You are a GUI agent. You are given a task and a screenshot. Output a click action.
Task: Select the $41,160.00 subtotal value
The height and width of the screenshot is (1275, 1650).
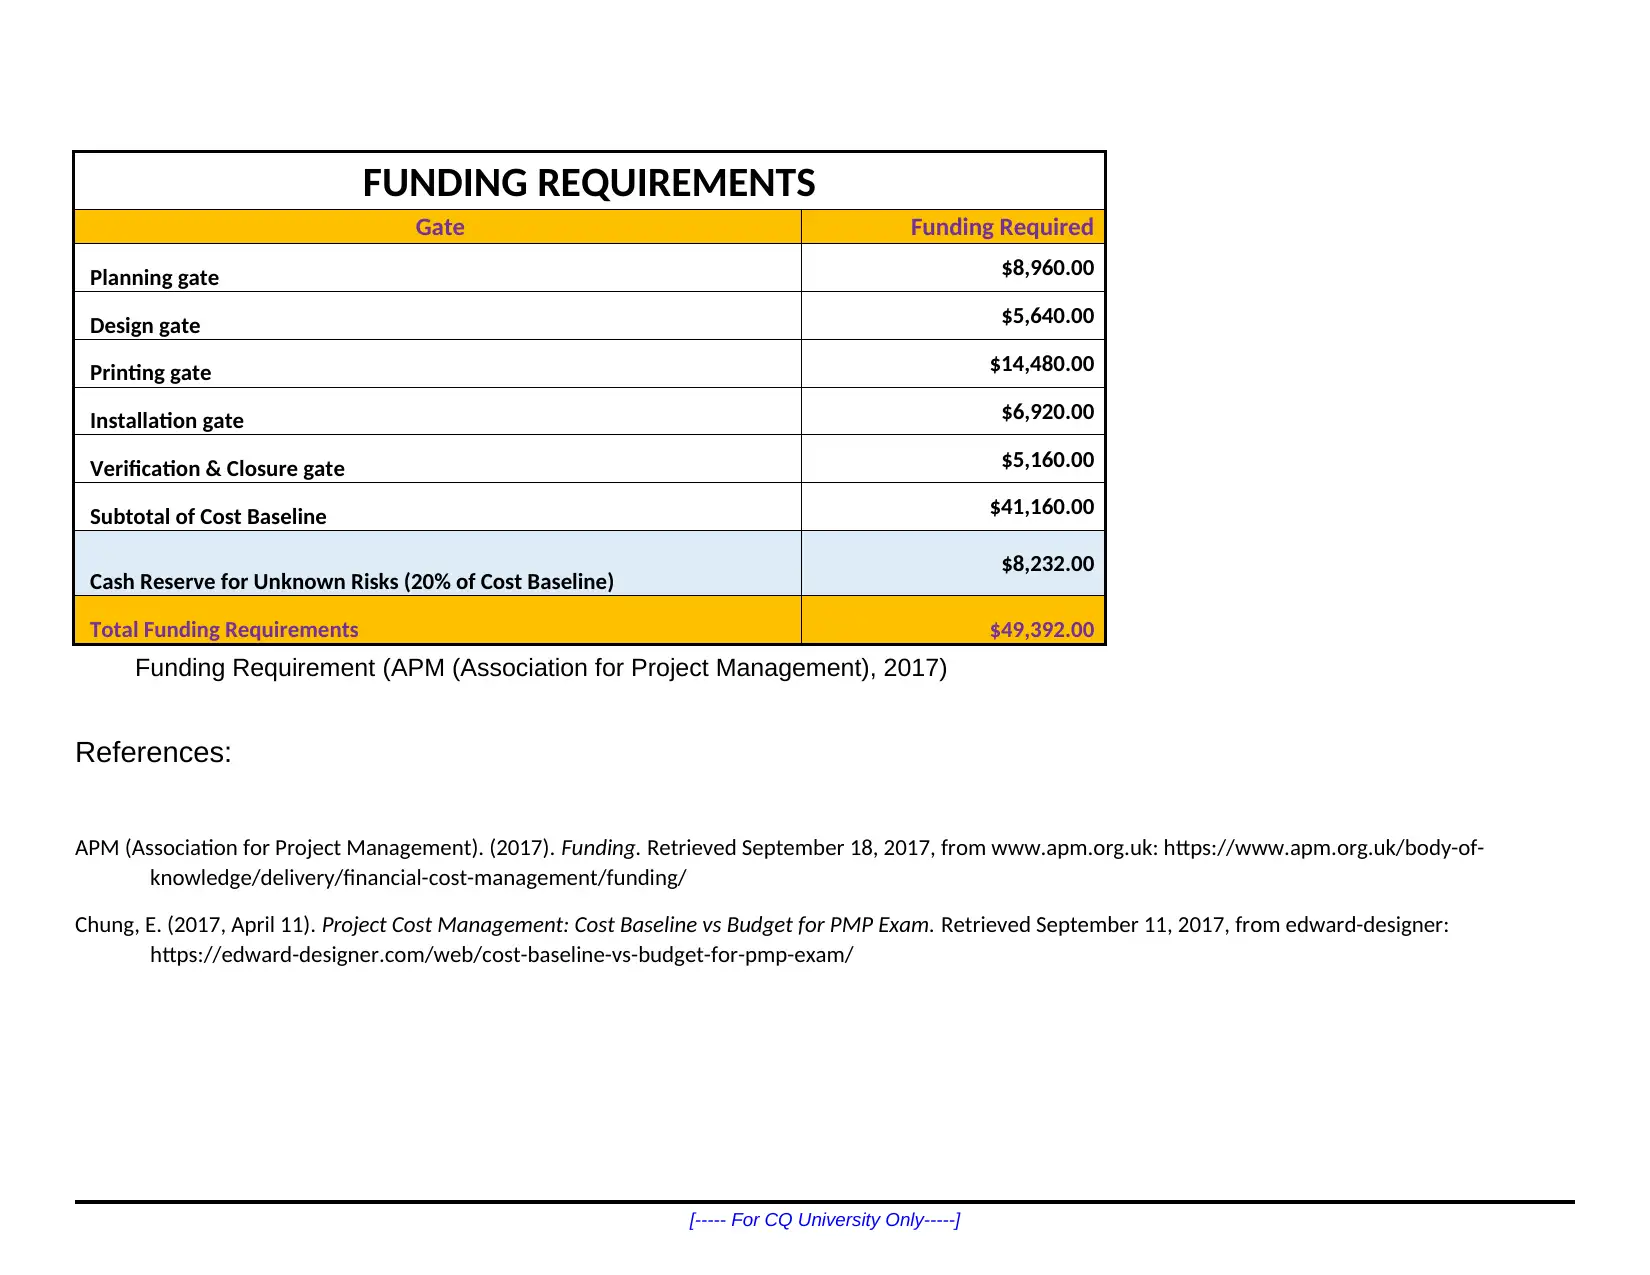pos(1042,507)
